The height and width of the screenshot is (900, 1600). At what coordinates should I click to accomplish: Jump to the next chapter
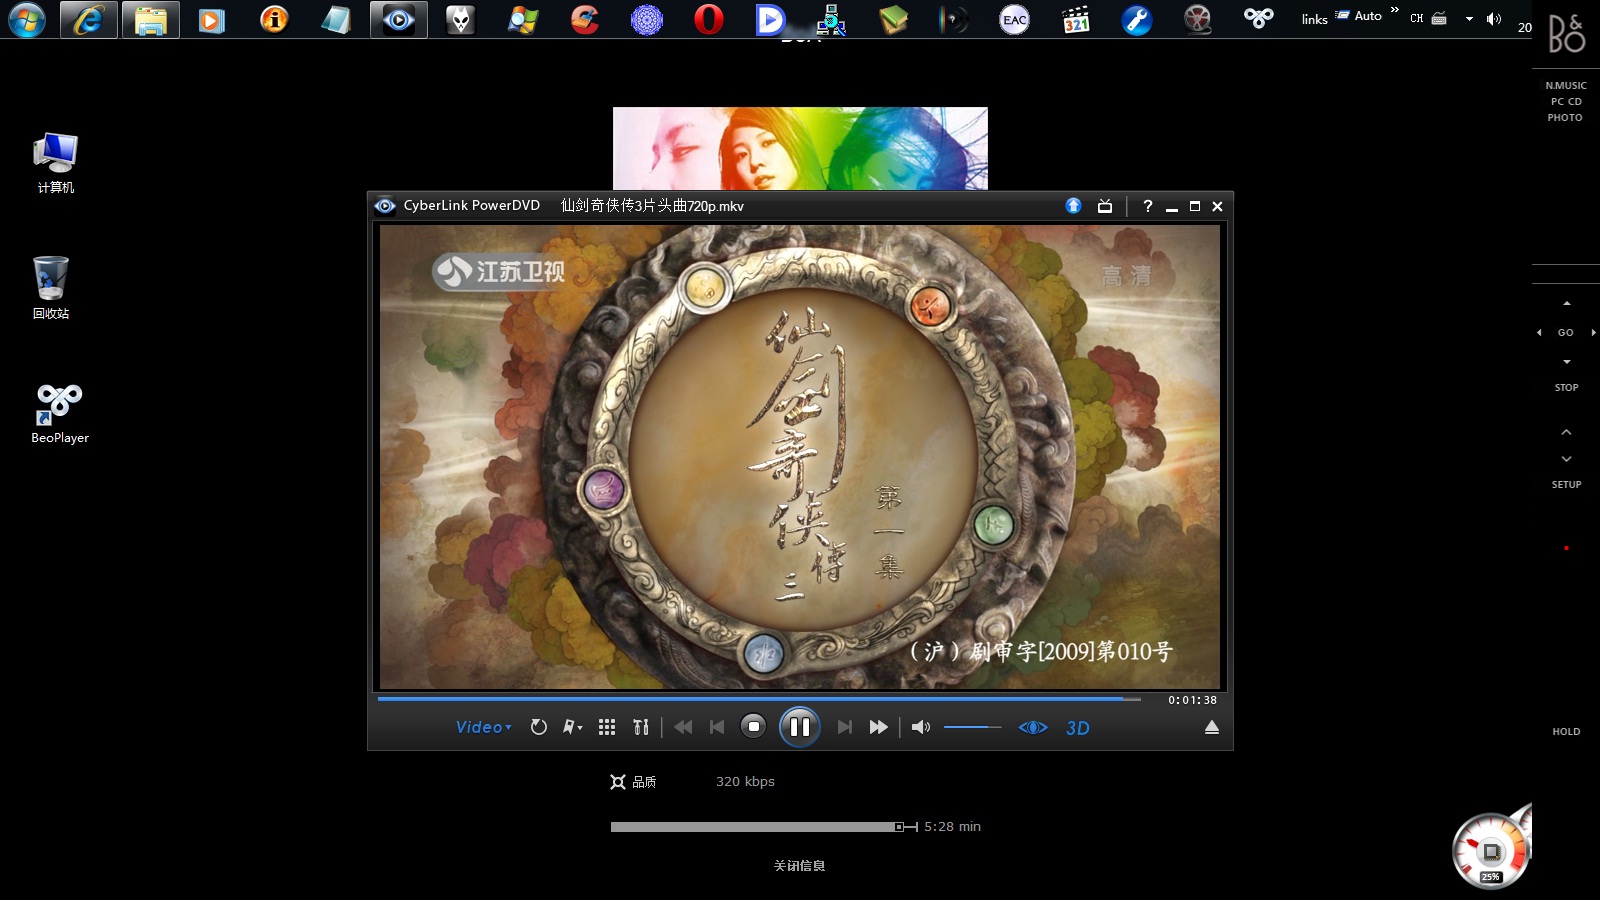point(845,727)
